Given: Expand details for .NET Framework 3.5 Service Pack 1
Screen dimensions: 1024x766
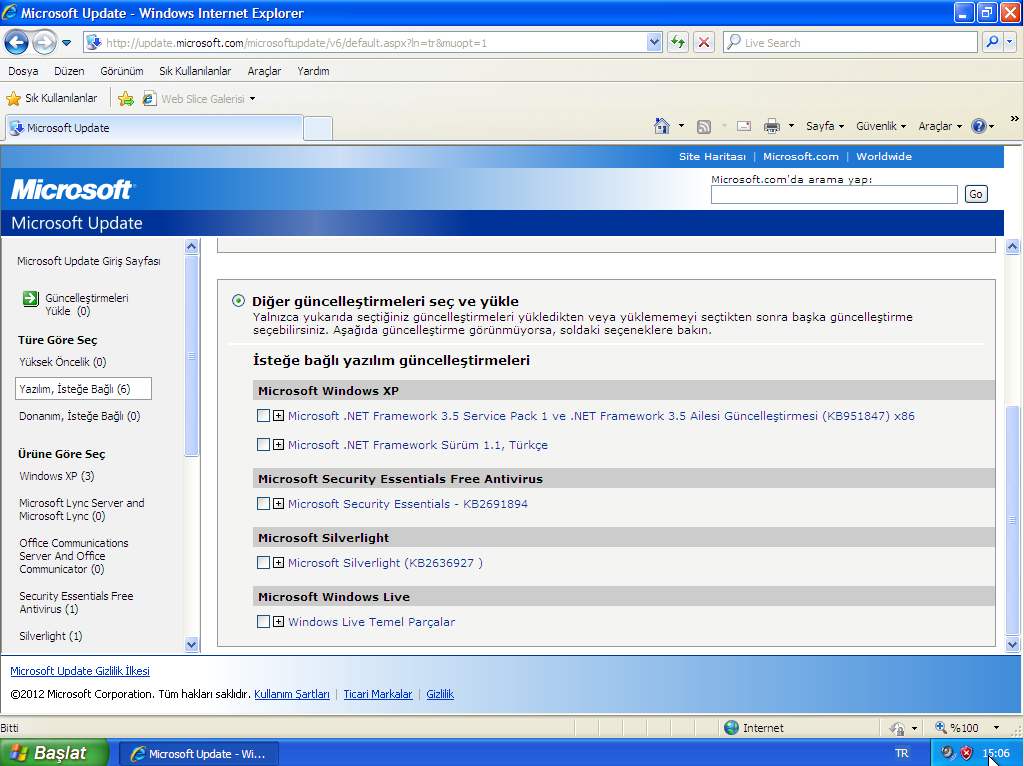Looking at the screenshot, I should 278,416.
